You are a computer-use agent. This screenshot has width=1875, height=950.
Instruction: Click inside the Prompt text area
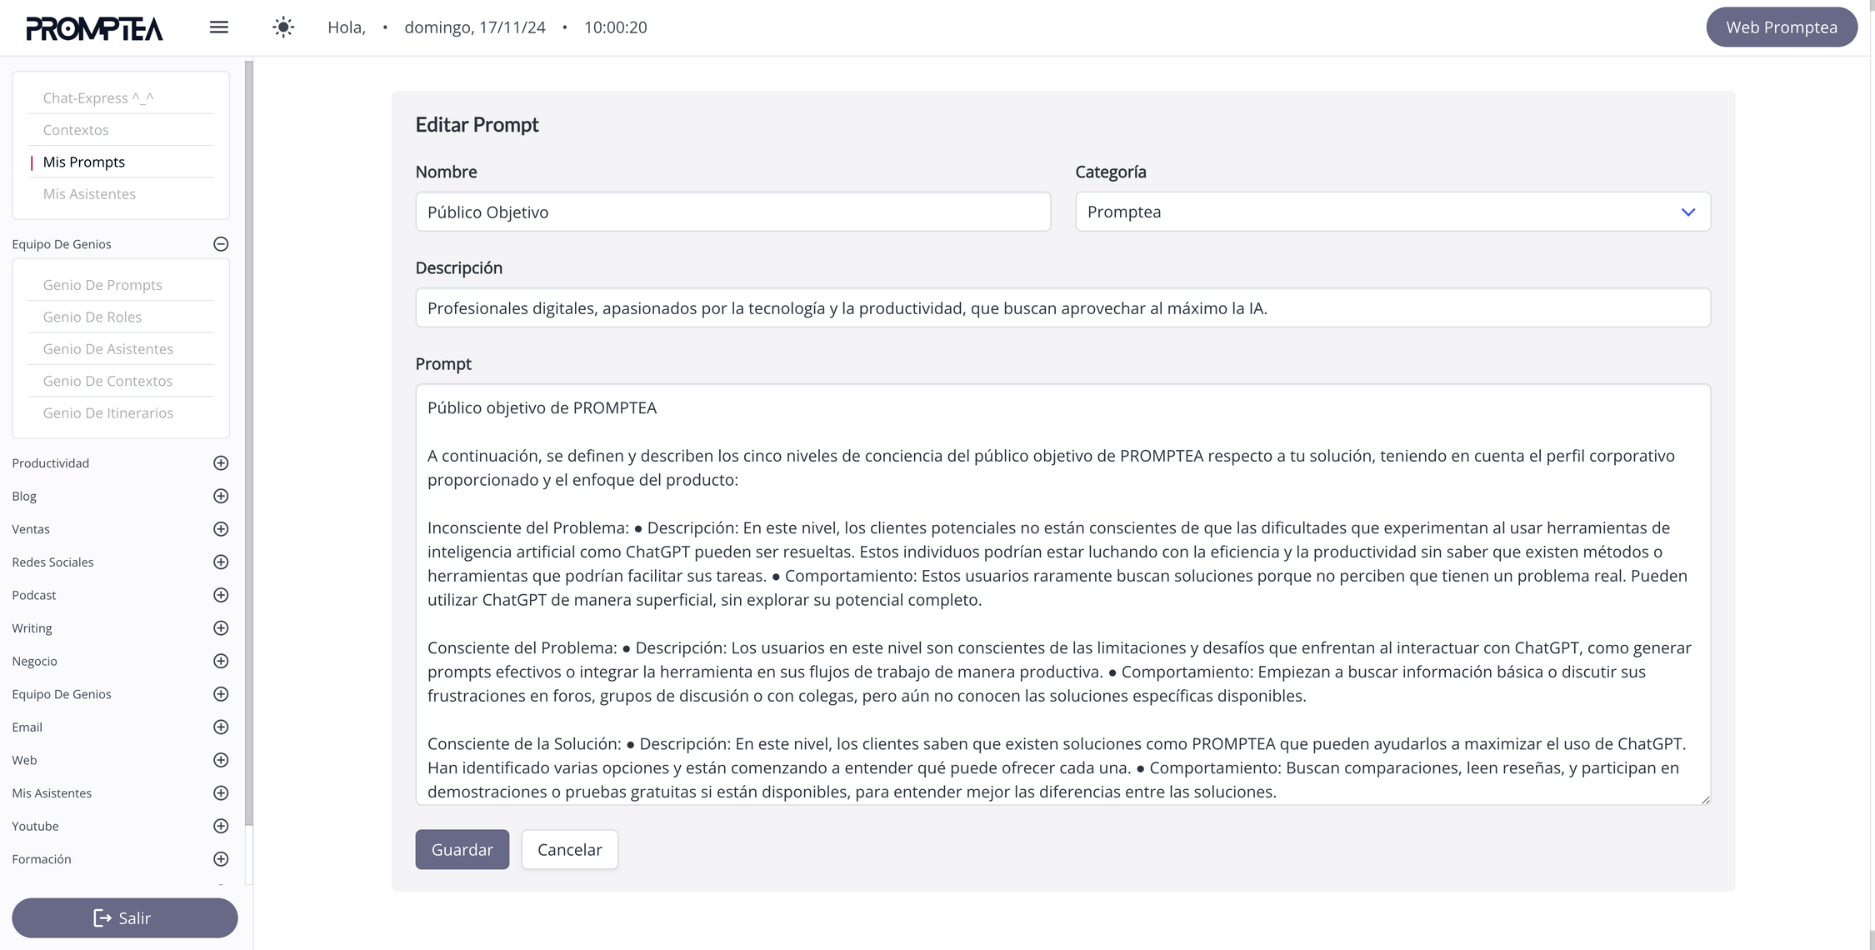click(x=1063, y=595)
